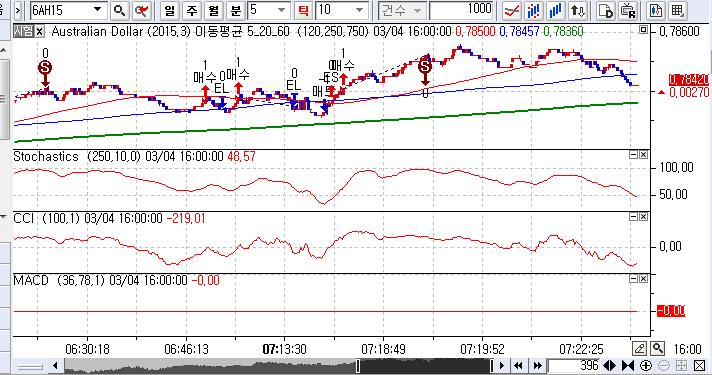
Task: Open the line chart type icon
Action: coord(512,10)
